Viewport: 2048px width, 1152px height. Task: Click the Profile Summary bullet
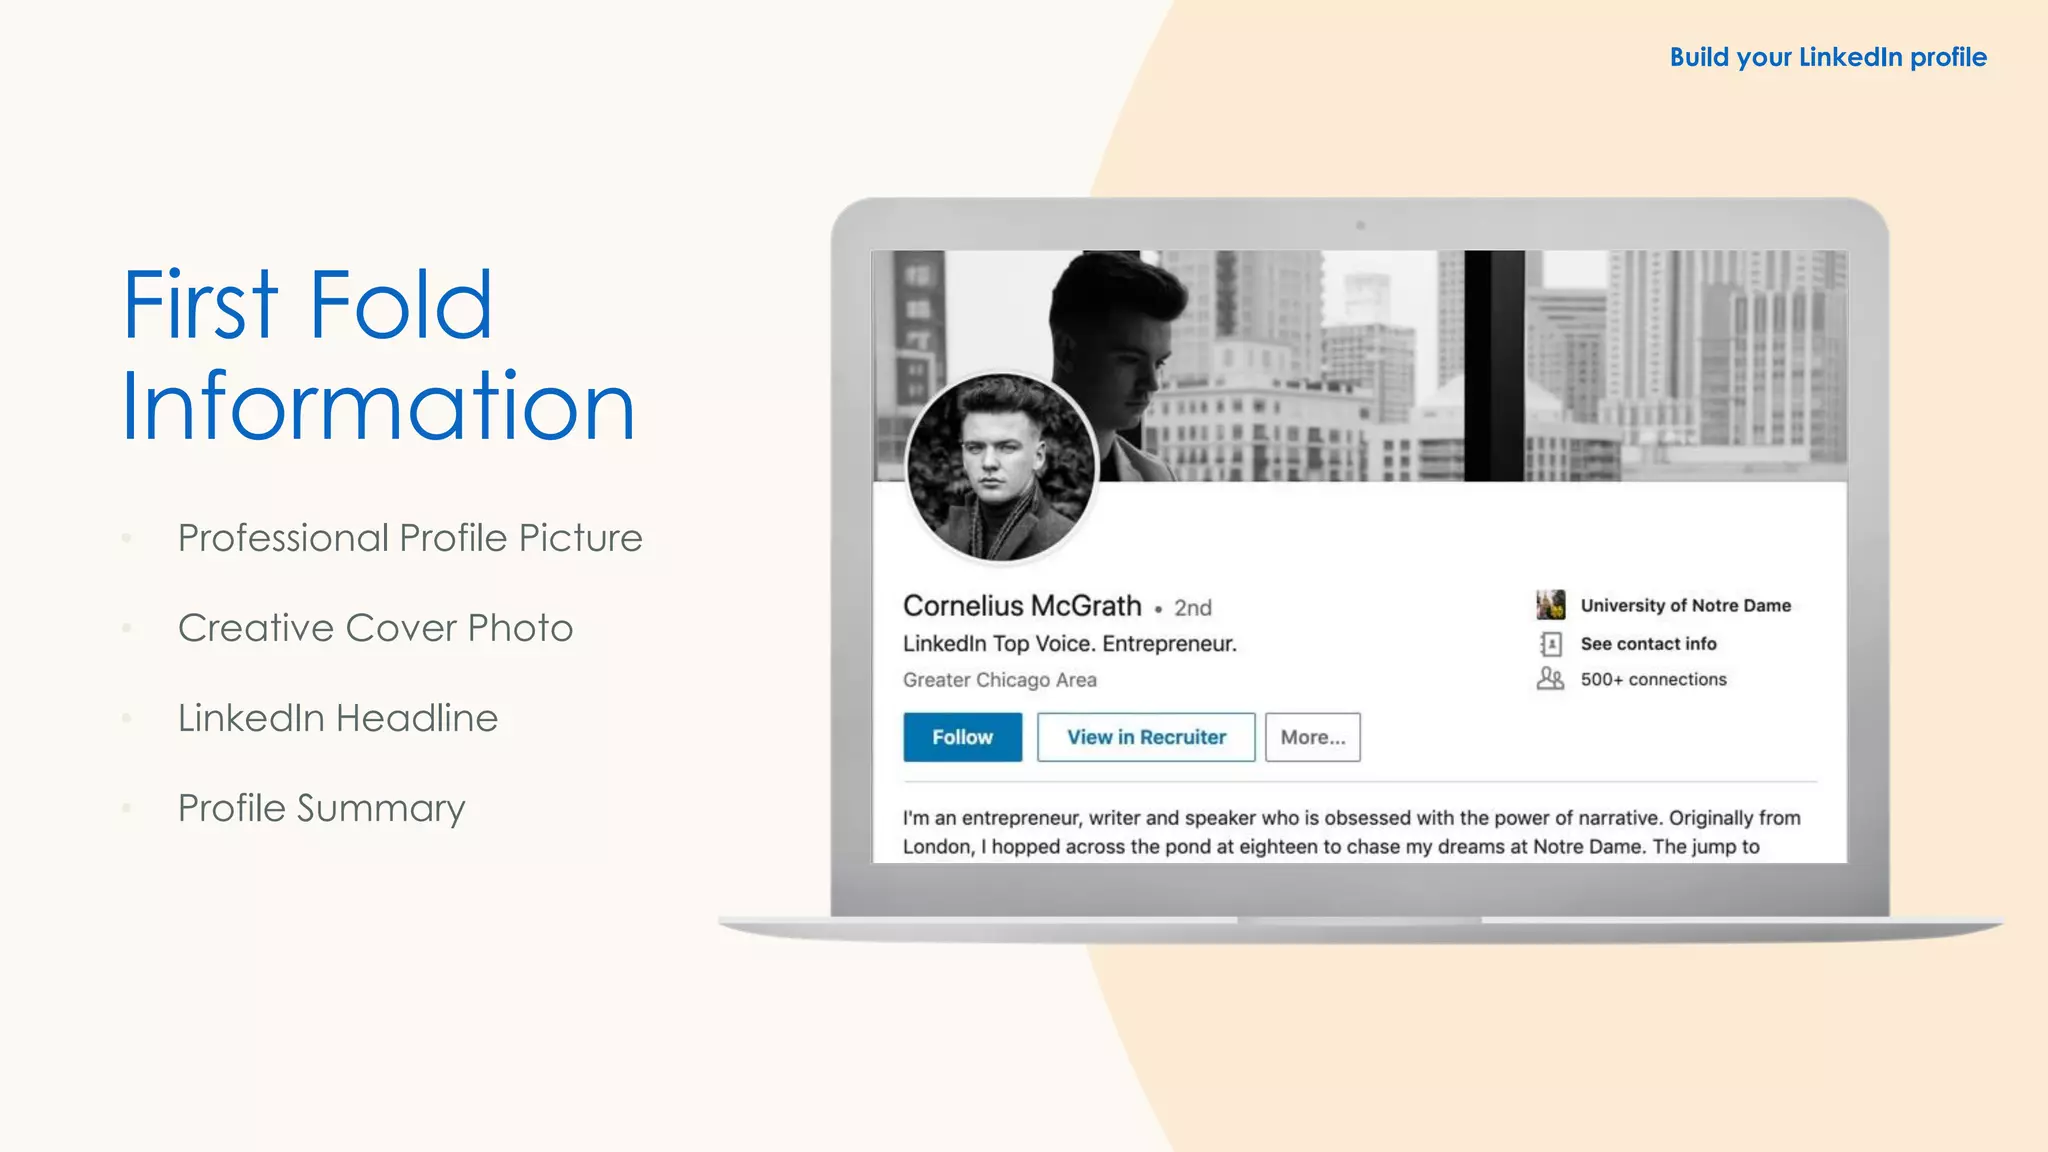coord(321,808)
